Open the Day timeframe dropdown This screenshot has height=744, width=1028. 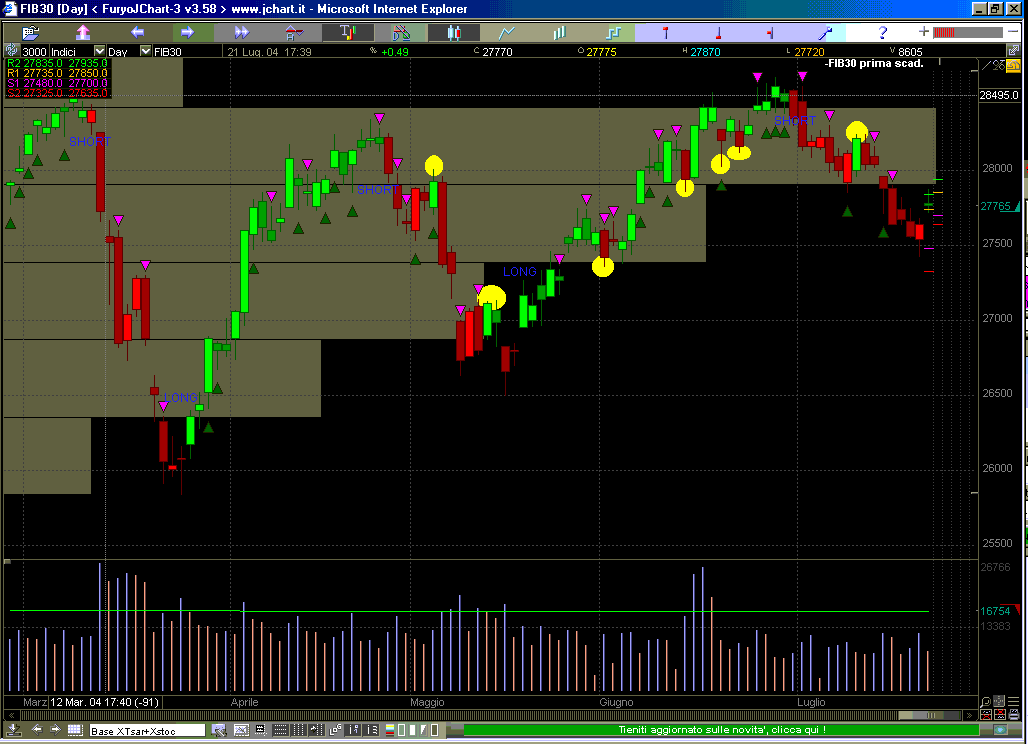tap(146, 51)
